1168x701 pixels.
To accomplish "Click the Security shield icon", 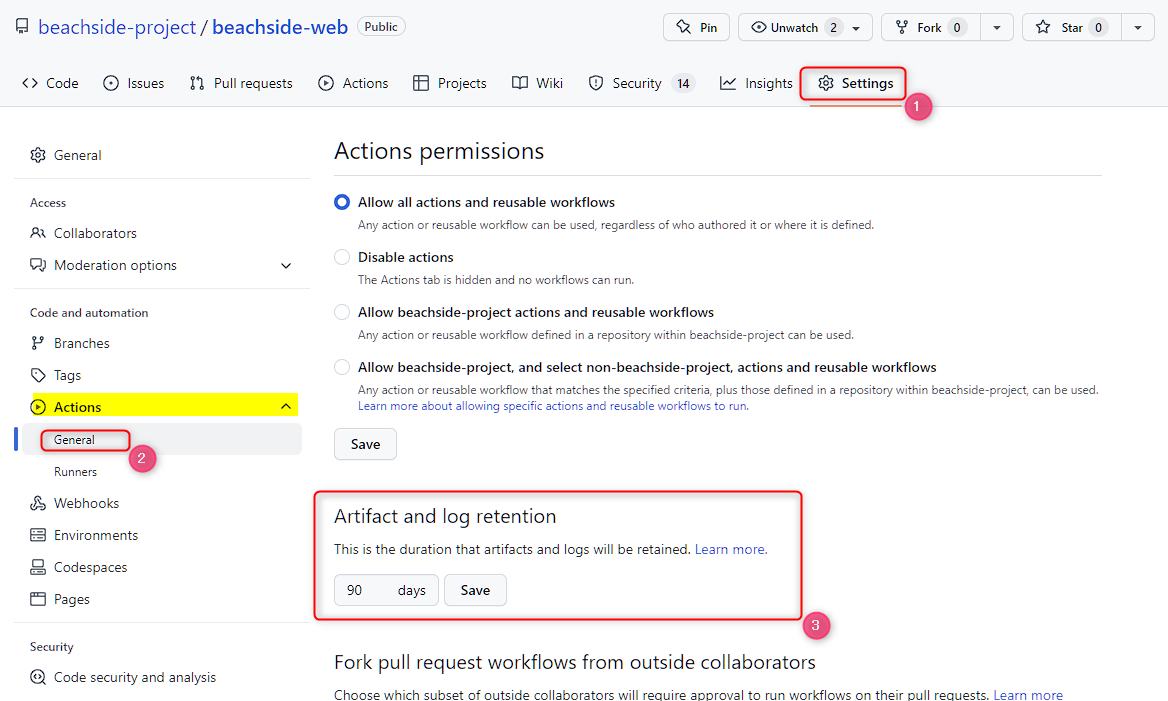I will [x=596, y=82].
